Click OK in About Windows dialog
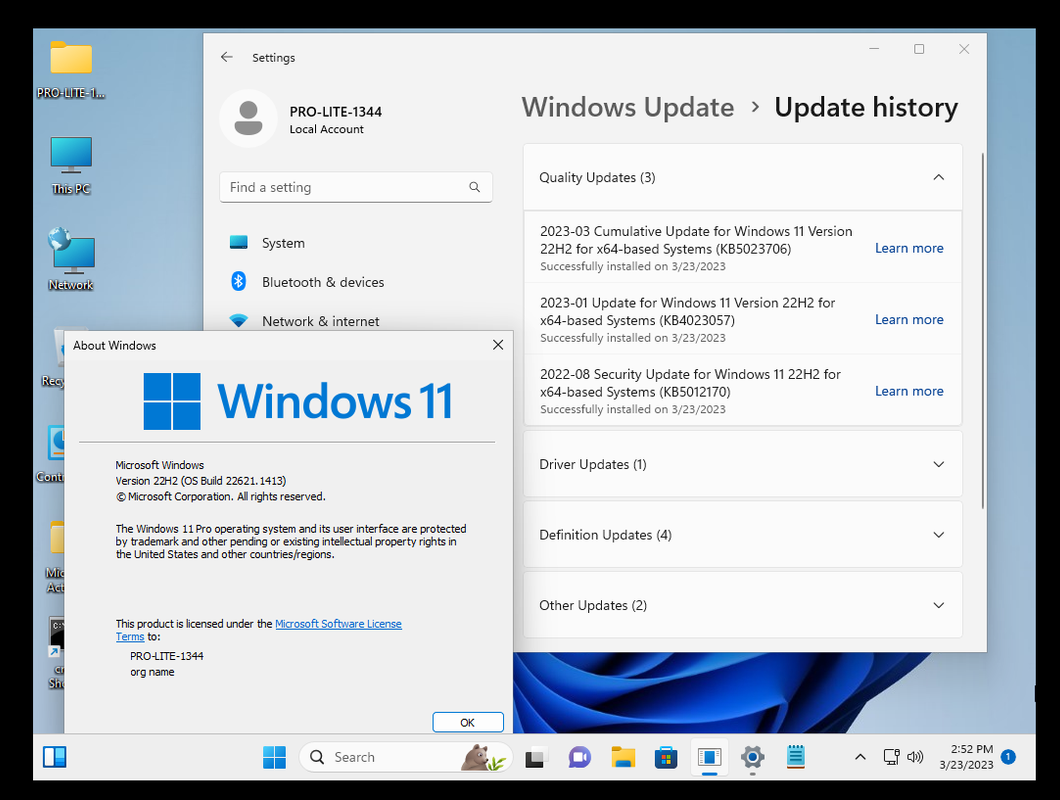1060x800 pixels. point(468,722)
